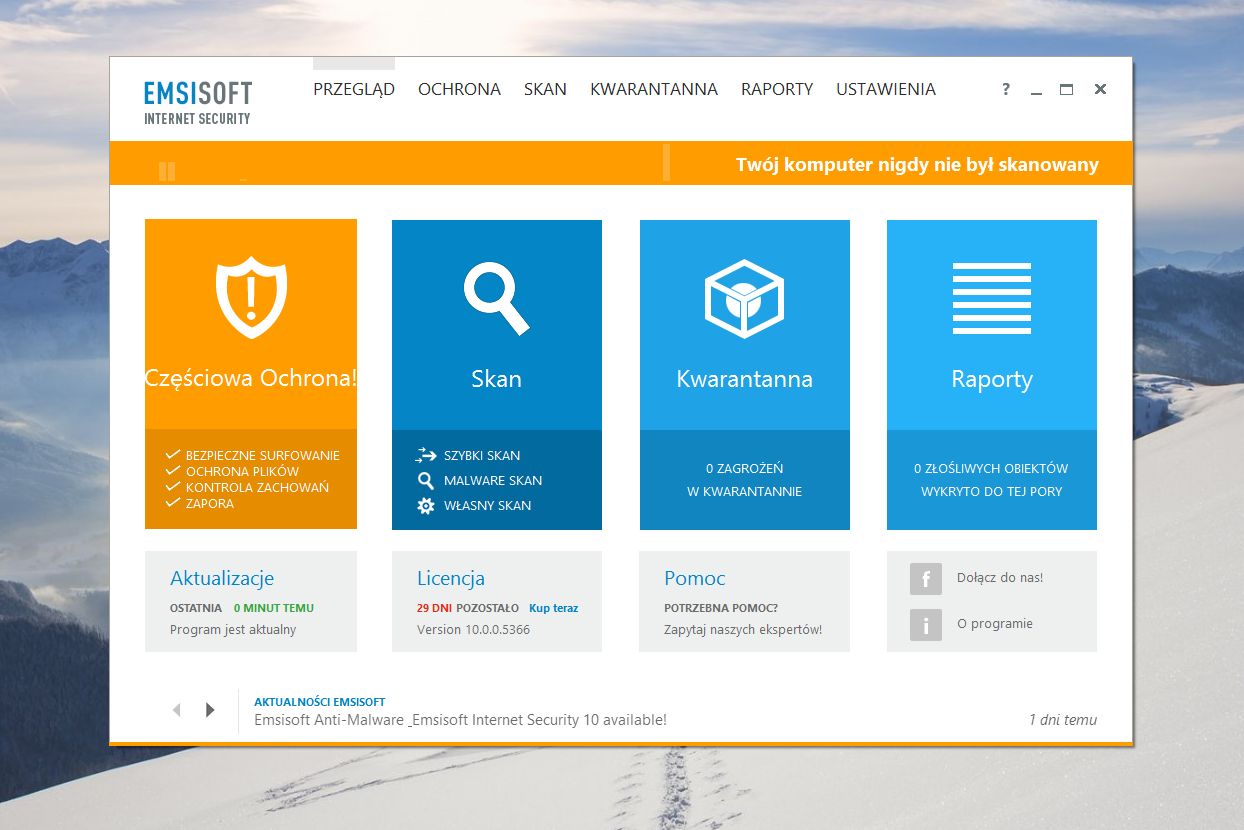Click the Kup teraz link
Viewport: 1244px width, 830px height.
554,608
